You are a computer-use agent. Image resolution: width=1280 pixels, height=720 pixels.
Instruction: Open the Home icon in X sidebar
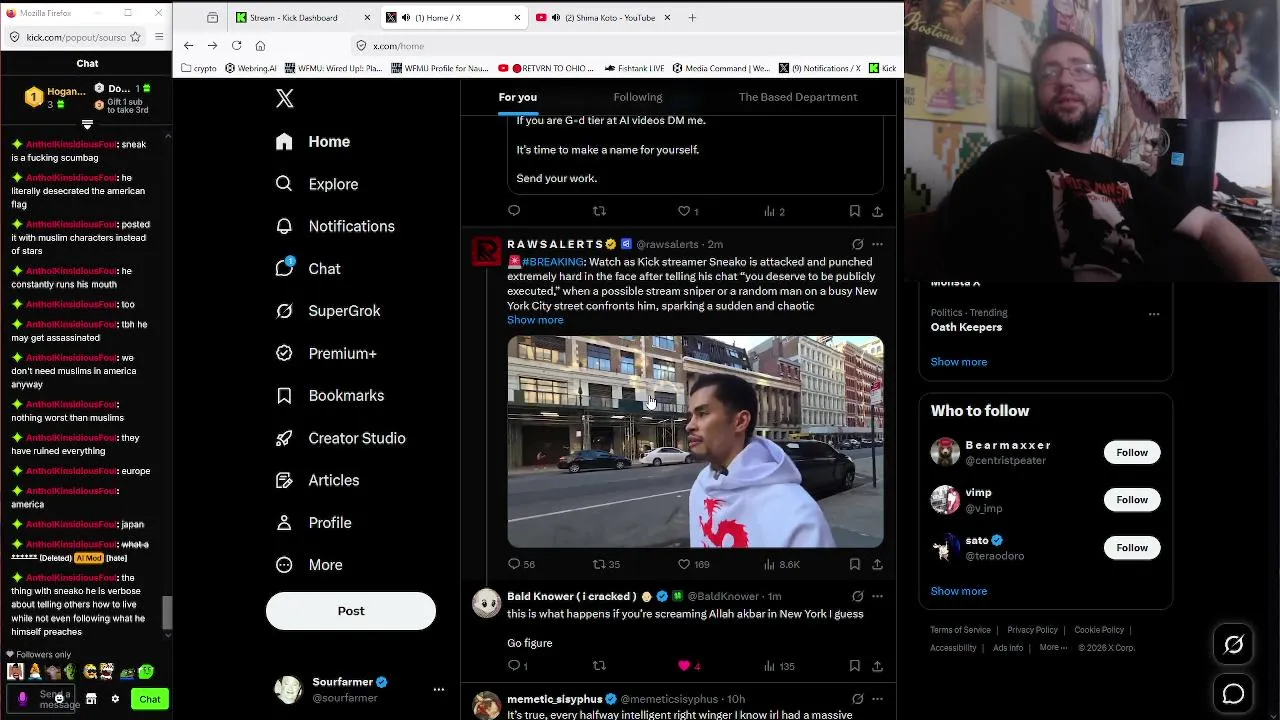[x=284, y=142]
